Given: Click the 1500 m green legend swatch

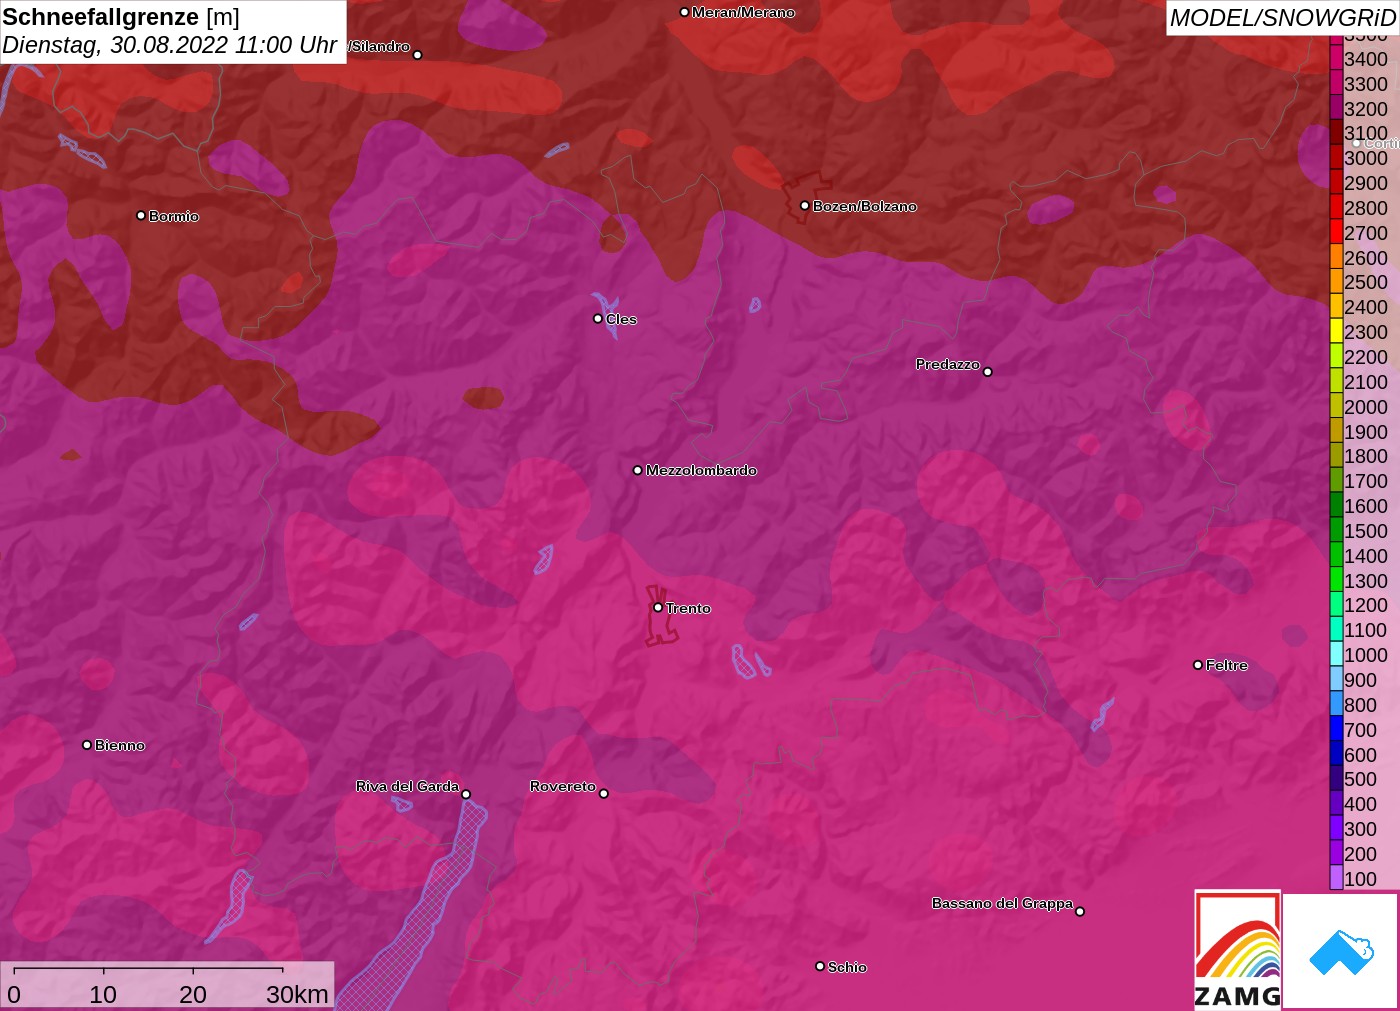Looking at the screenshot, I should (x=1336, y=530).
